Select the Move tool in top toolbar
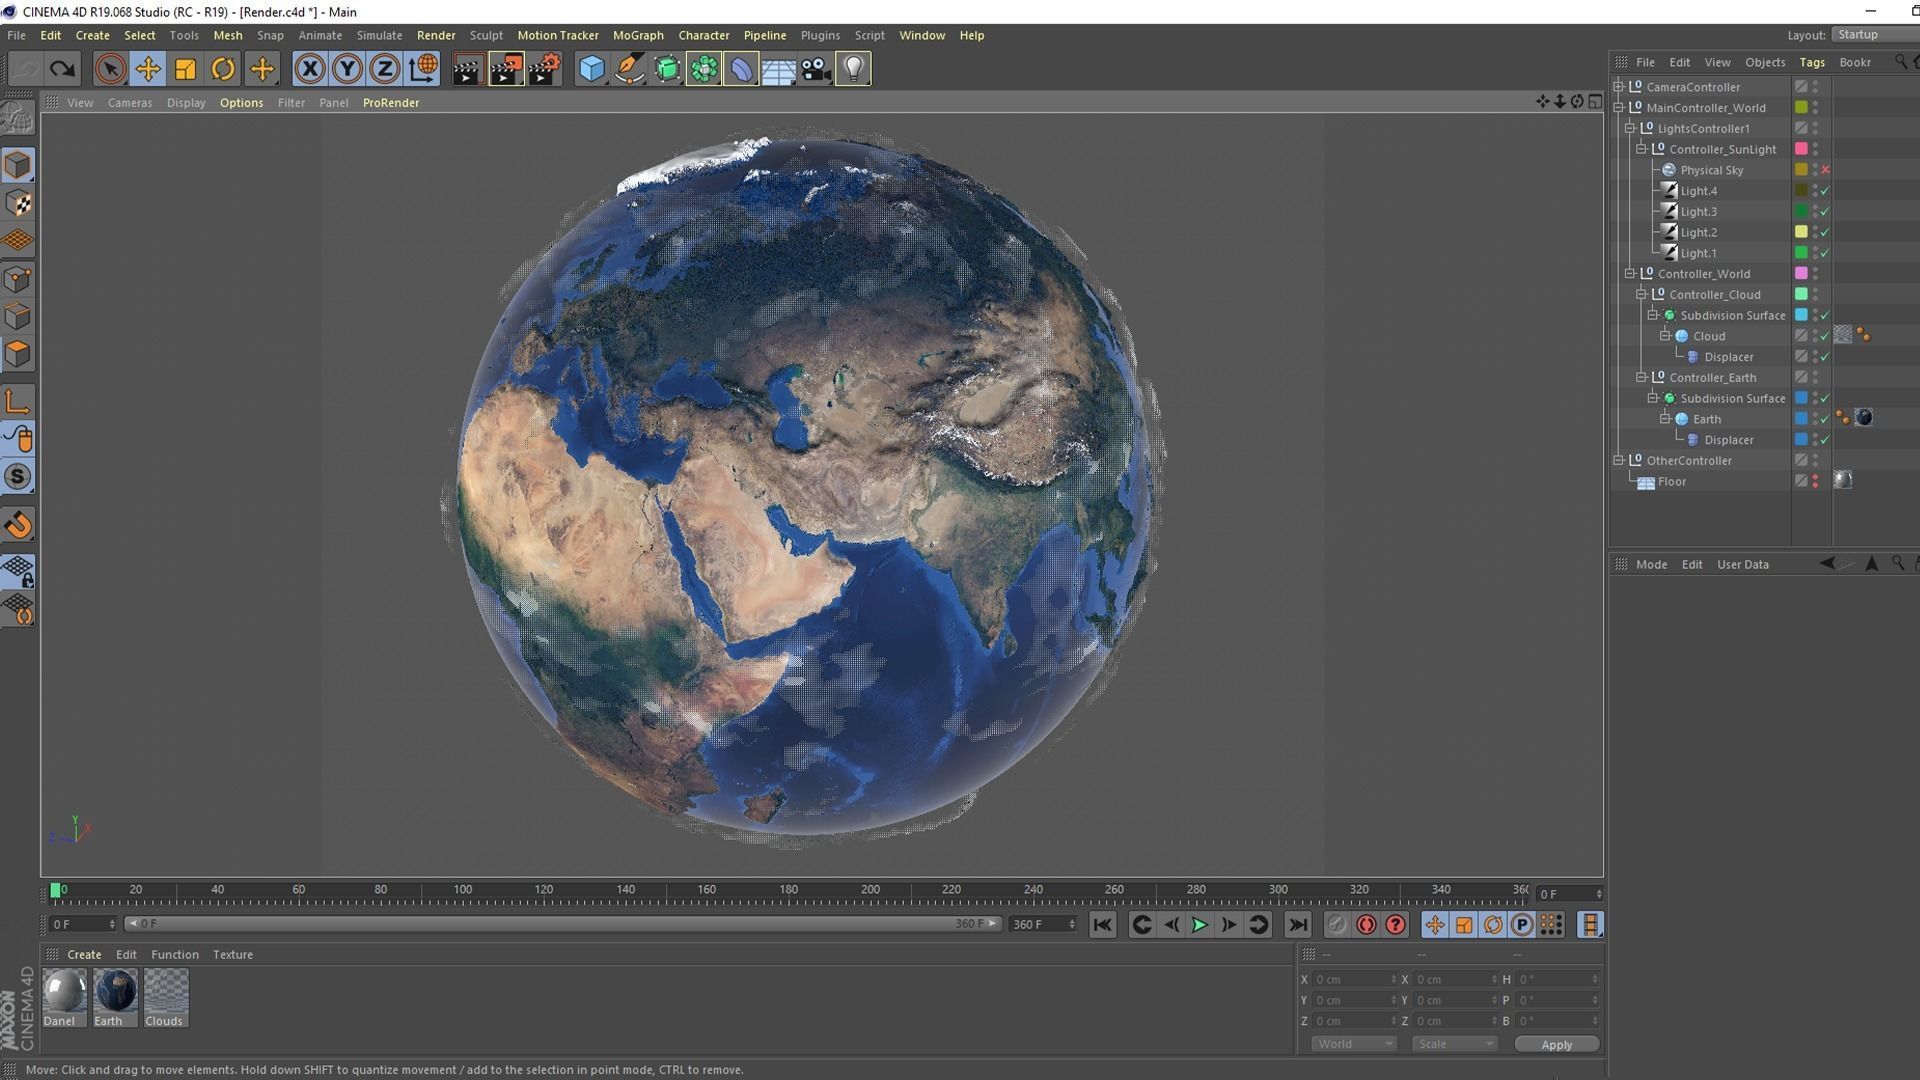 point(147,69)
